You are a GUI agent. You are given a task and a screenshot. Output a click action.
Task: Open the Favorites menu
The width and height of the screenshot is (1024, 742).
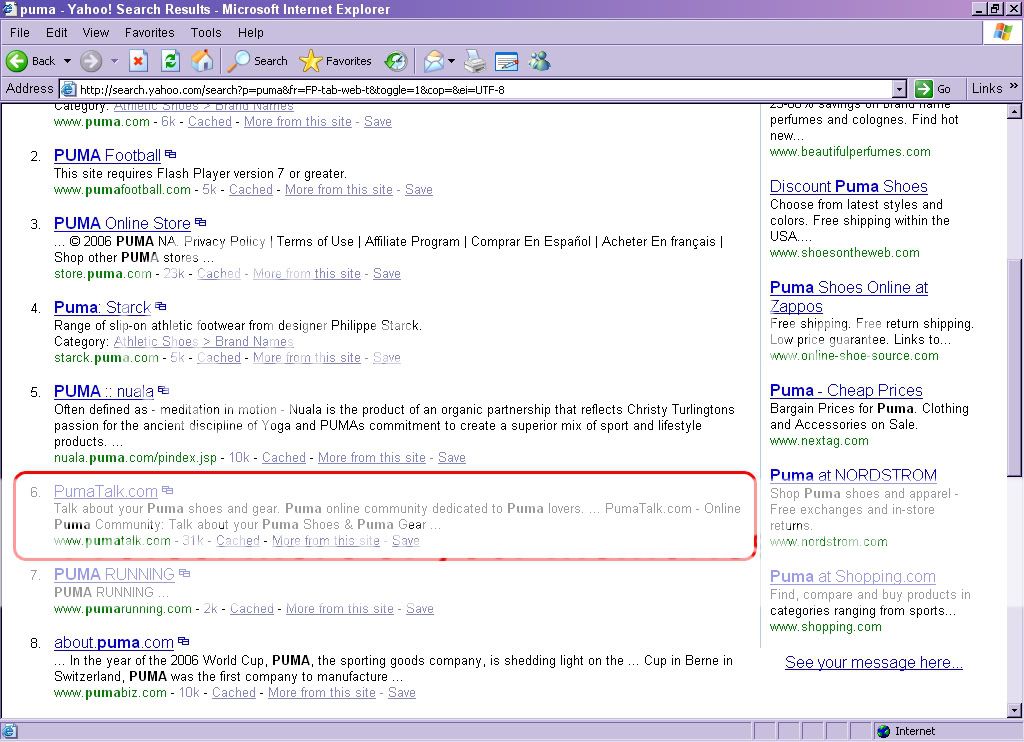pos(150,33)
